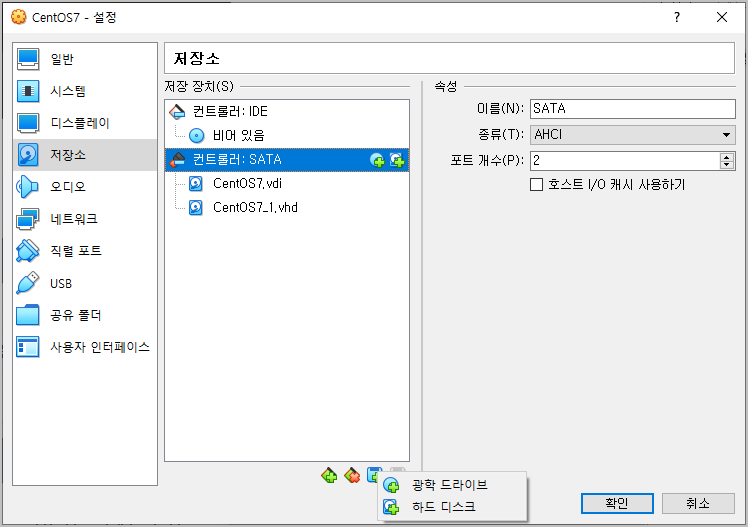Close the CentOS7 설정 dialog

(722, 18)
